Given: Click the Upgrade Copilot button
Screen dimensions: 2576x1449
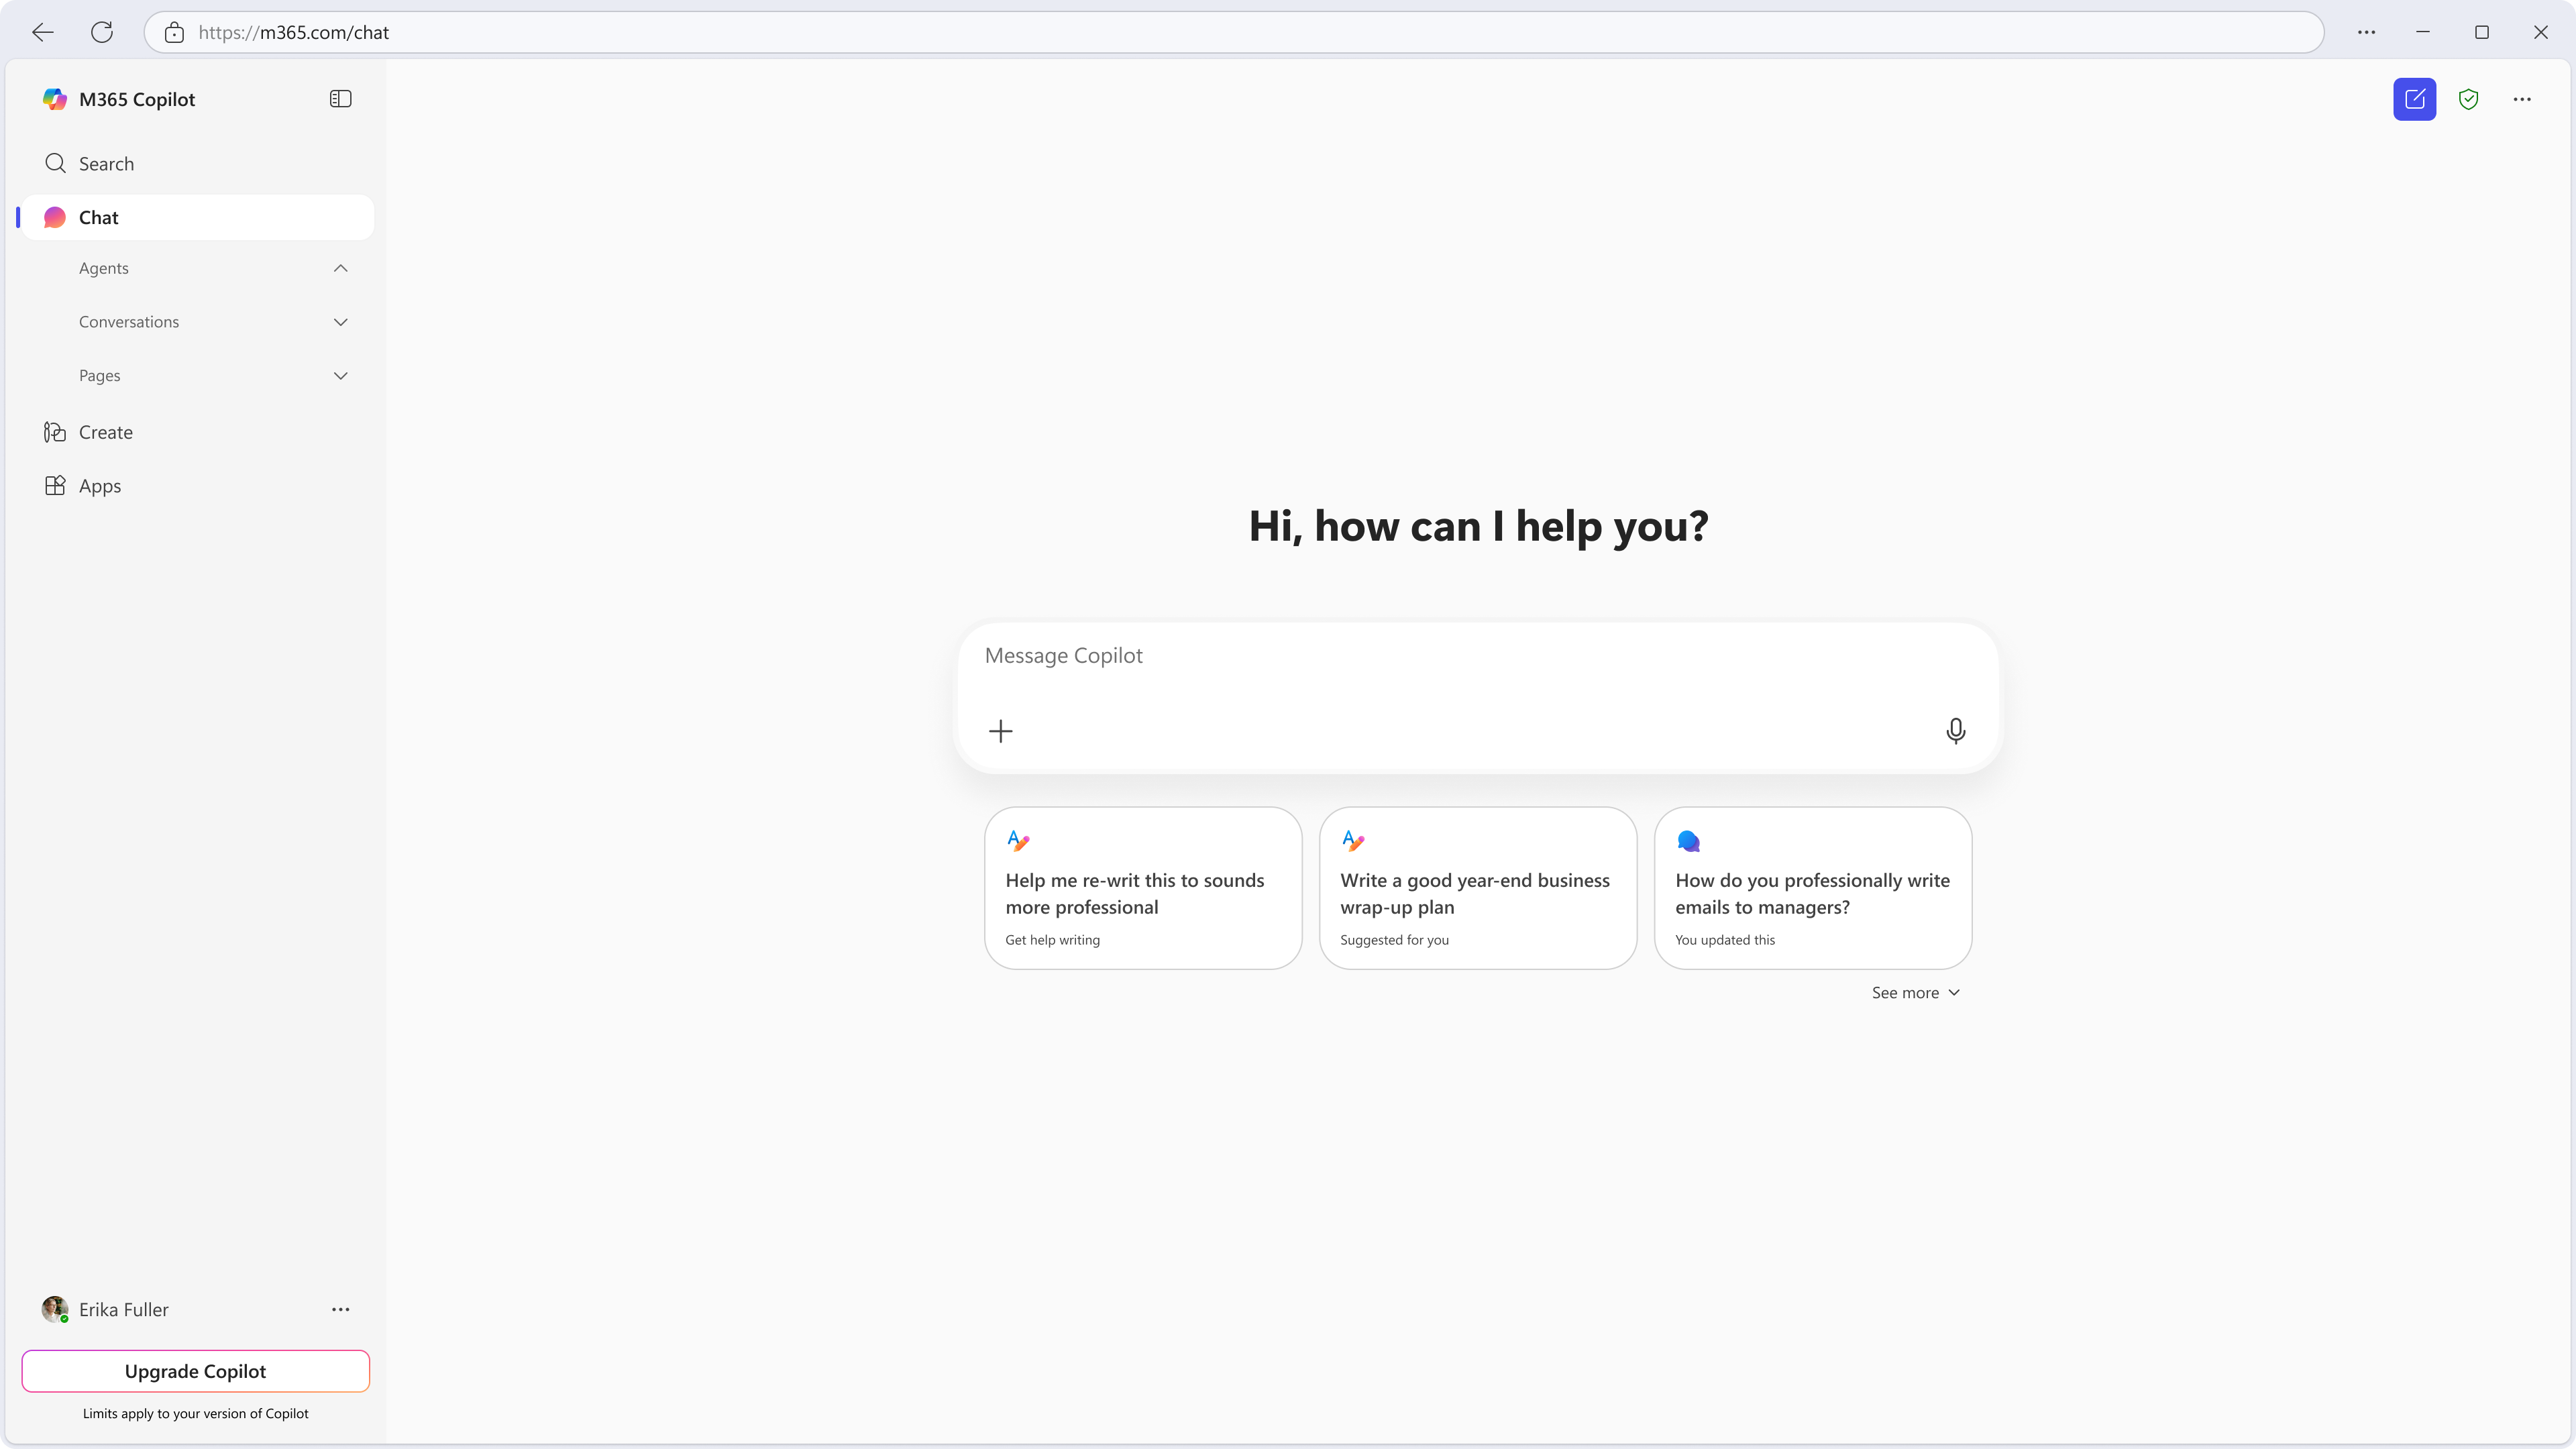Looking at the screenshot, I should click(196, 1371).
